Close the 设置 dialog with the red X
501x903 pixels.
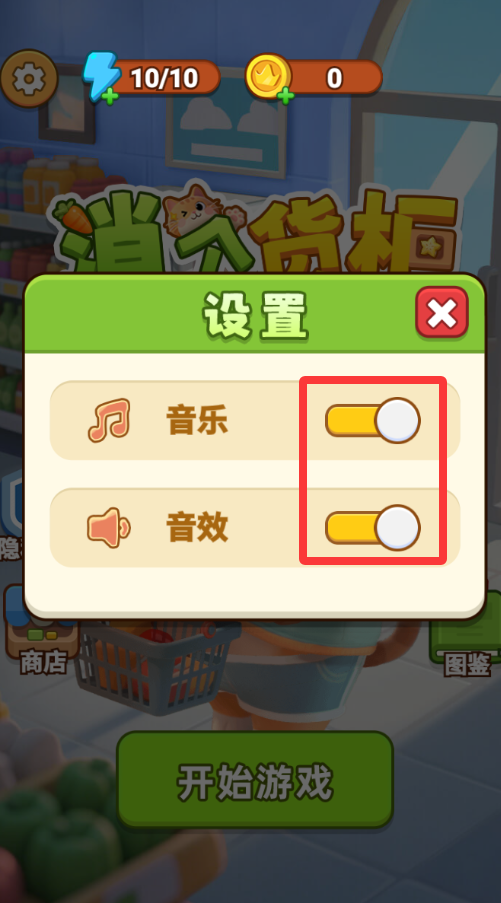442,312
